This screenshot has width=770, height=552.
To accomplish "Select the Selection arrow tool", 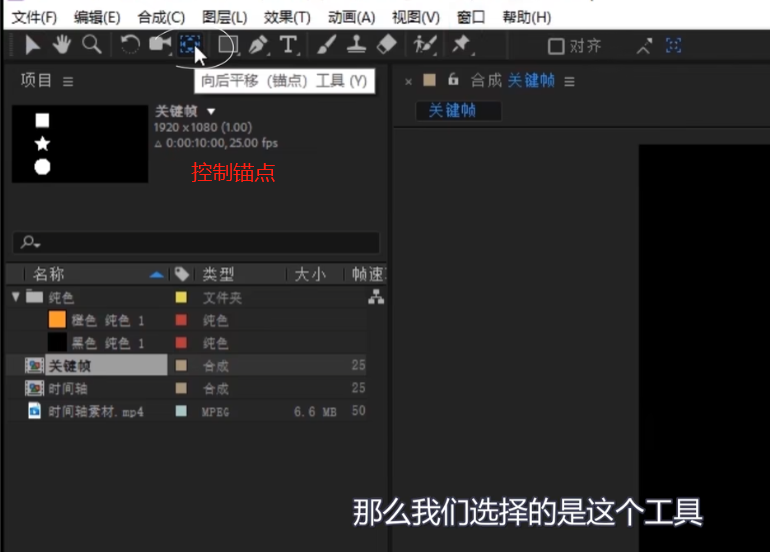I will tap(32, 45).
